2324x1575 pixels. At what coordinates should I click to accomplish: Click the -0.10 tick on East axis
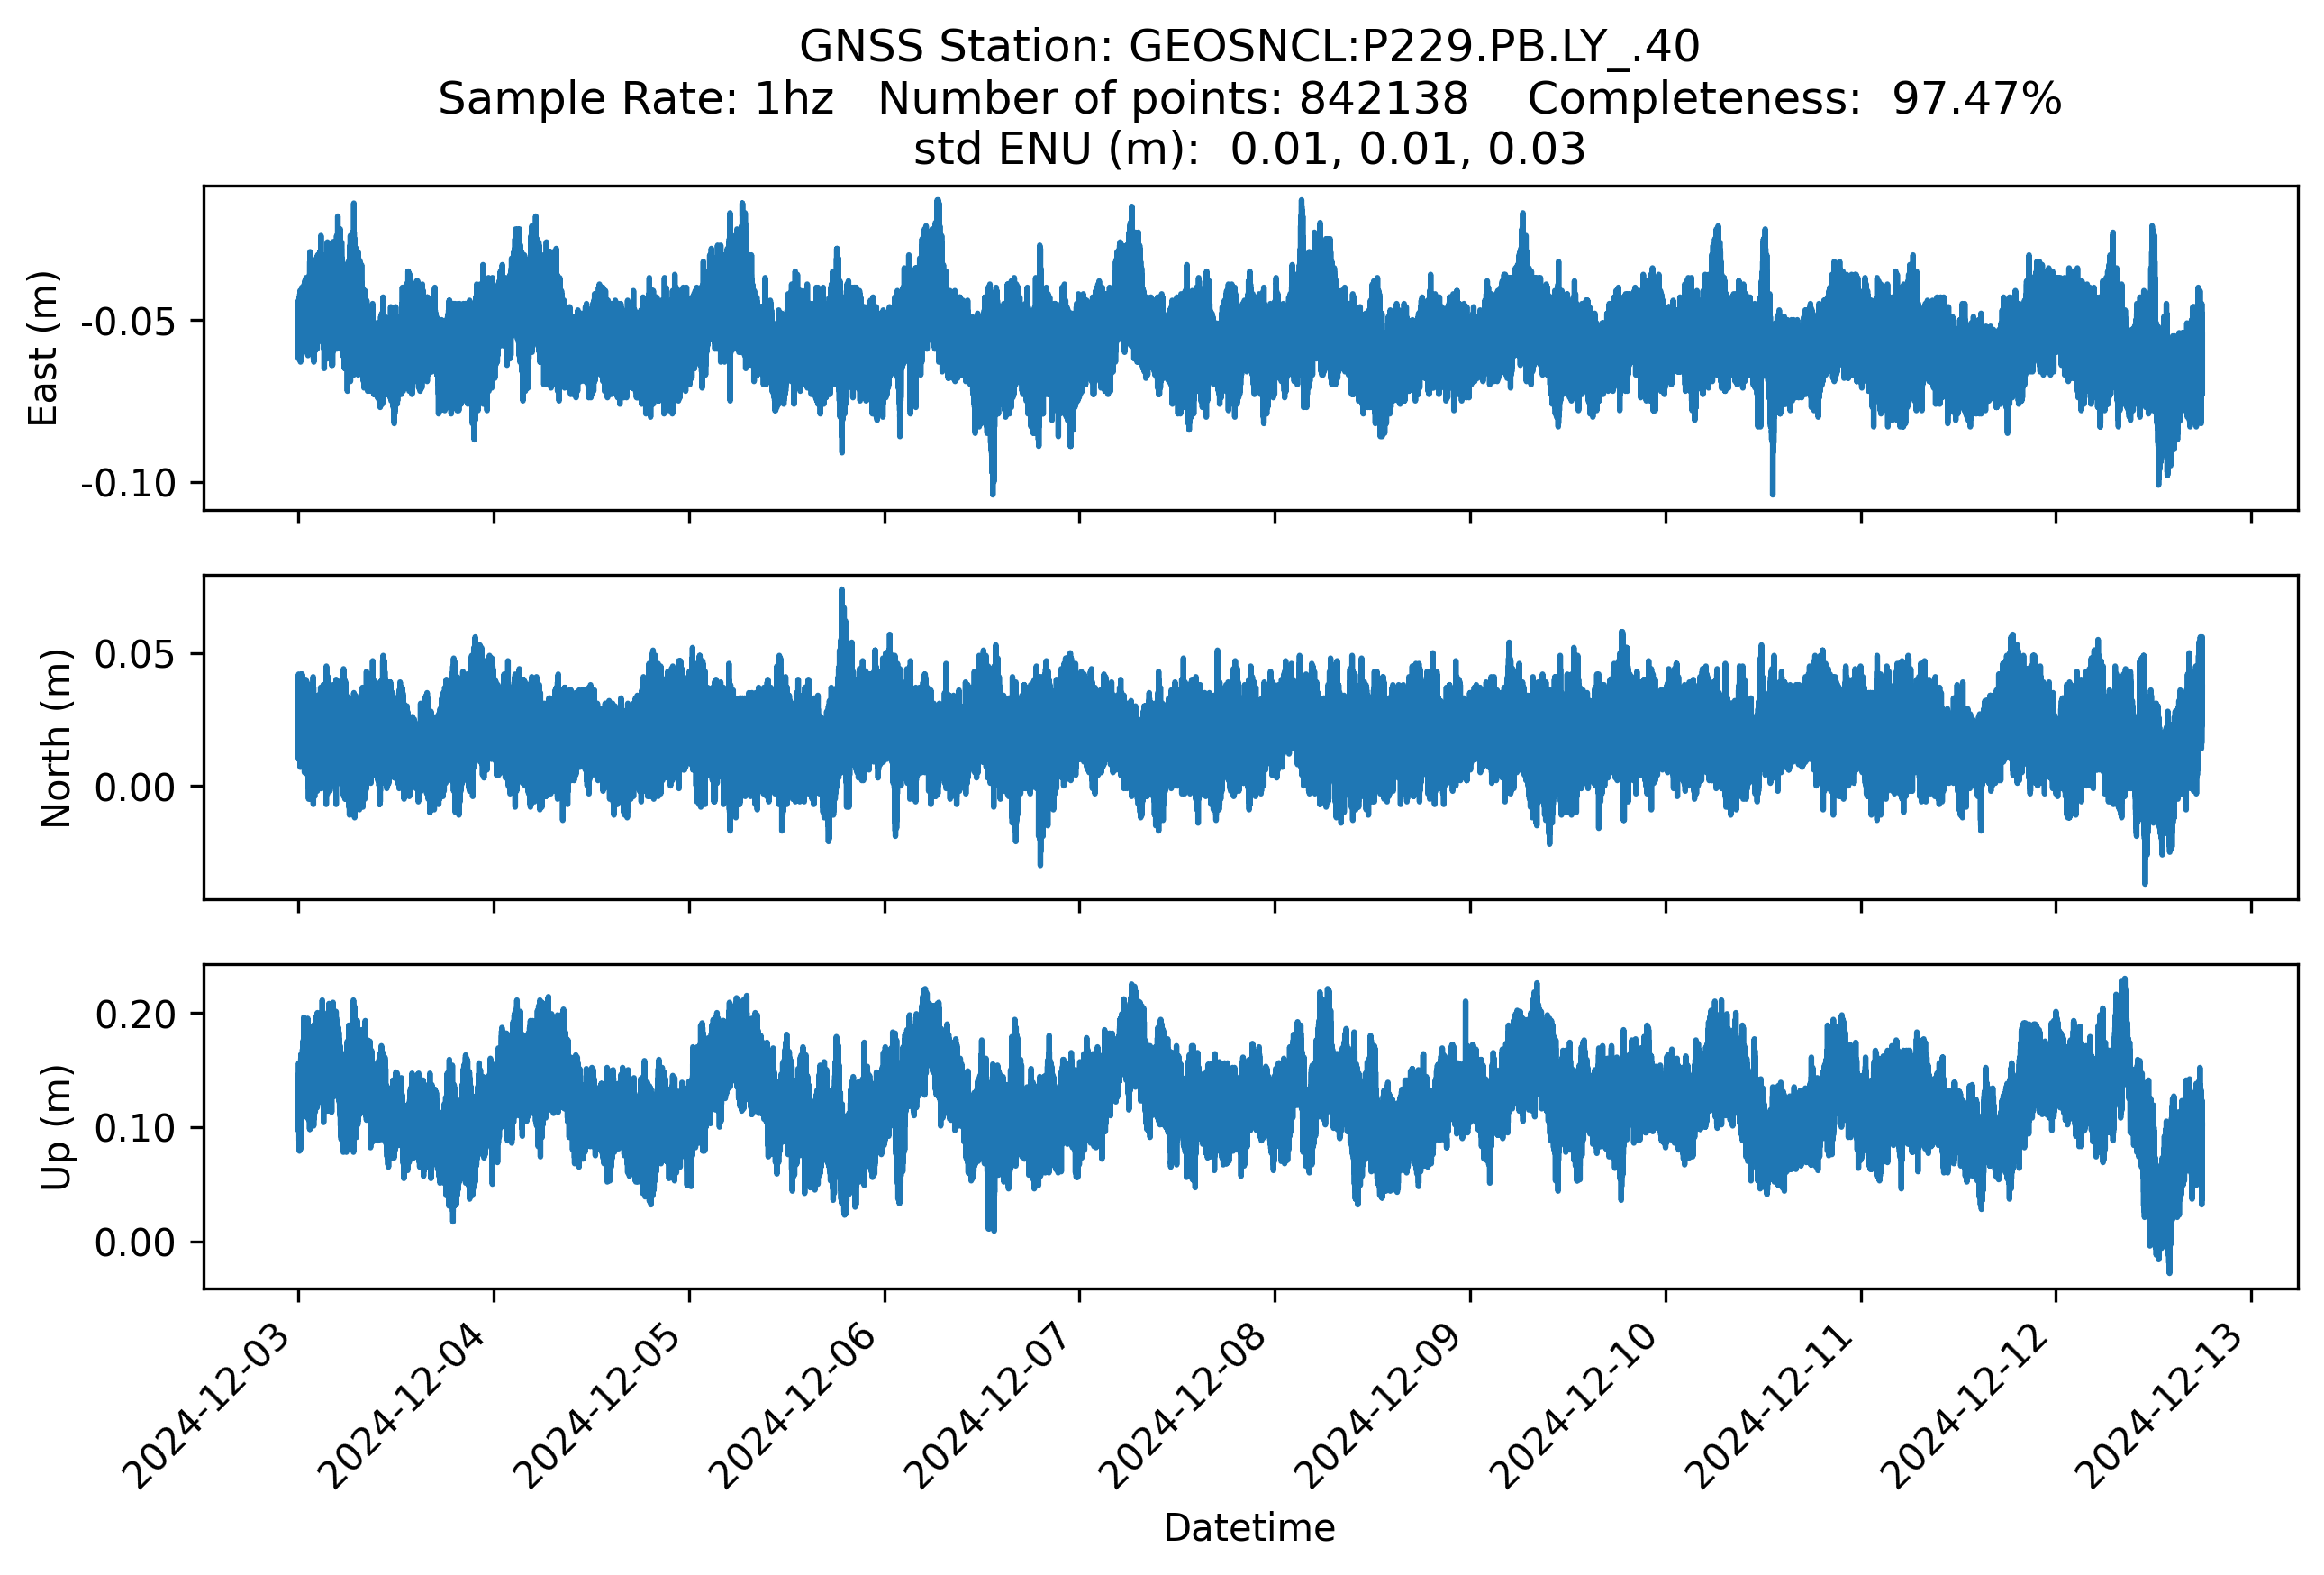[x=128, y=484]
